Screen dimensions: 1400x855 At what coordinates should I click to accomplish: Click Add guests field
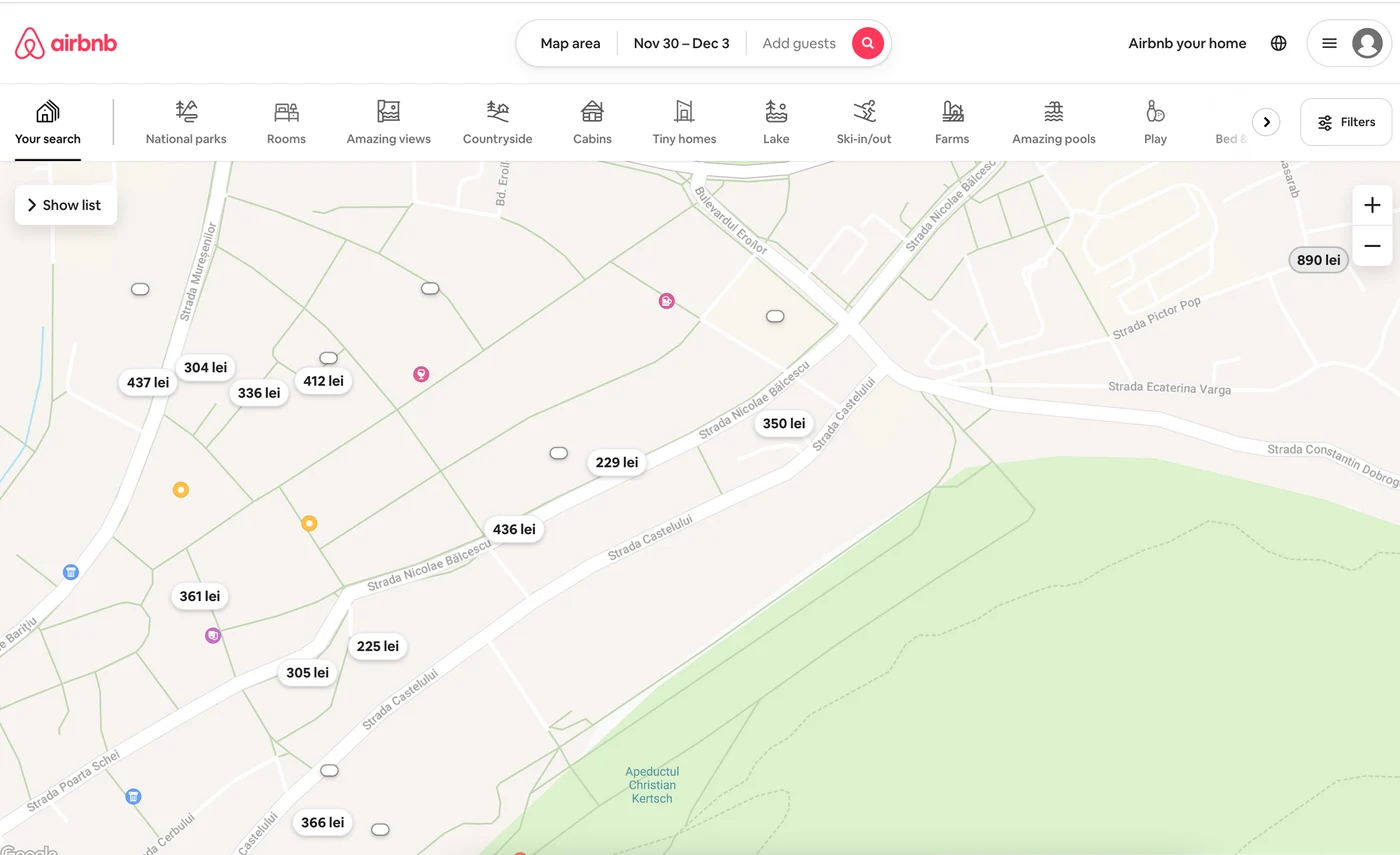pyautogui.click(x=799, y=43)
